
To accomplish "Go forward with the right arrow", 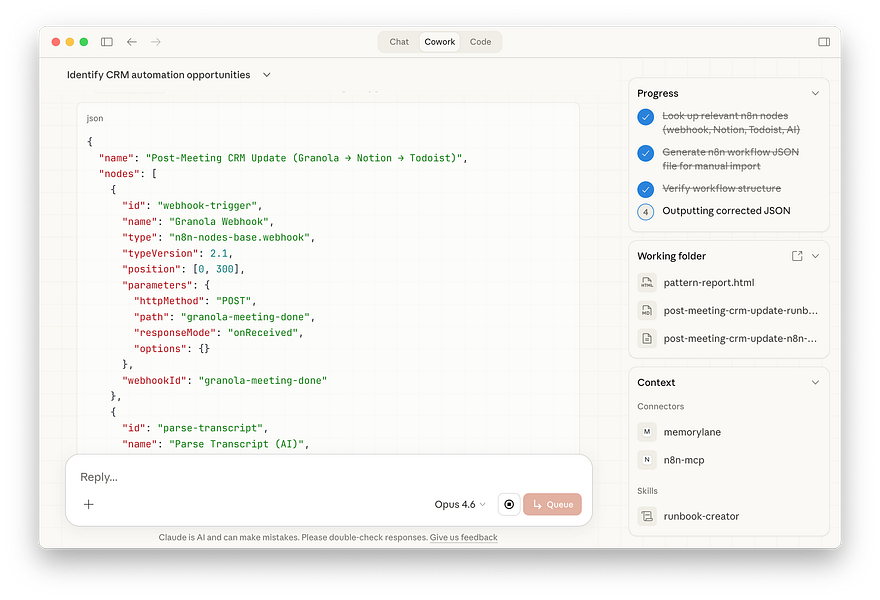I will point(155,42).
